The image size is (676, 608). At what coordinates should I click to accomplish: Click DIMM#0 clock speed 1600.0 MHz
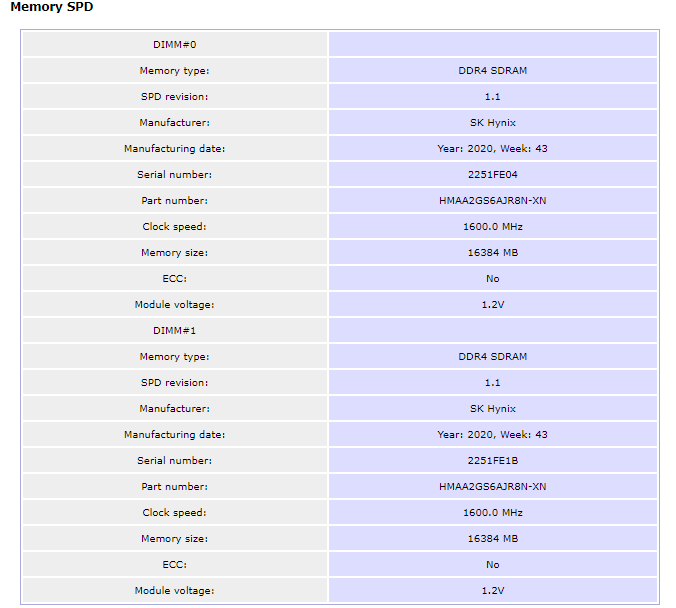tap(493, 227)
